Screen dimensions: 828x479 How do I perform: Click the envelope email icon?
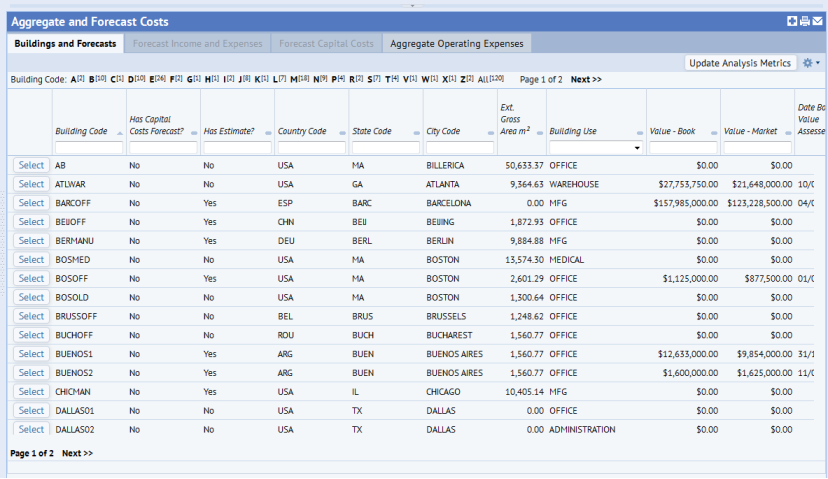[817, 21]
